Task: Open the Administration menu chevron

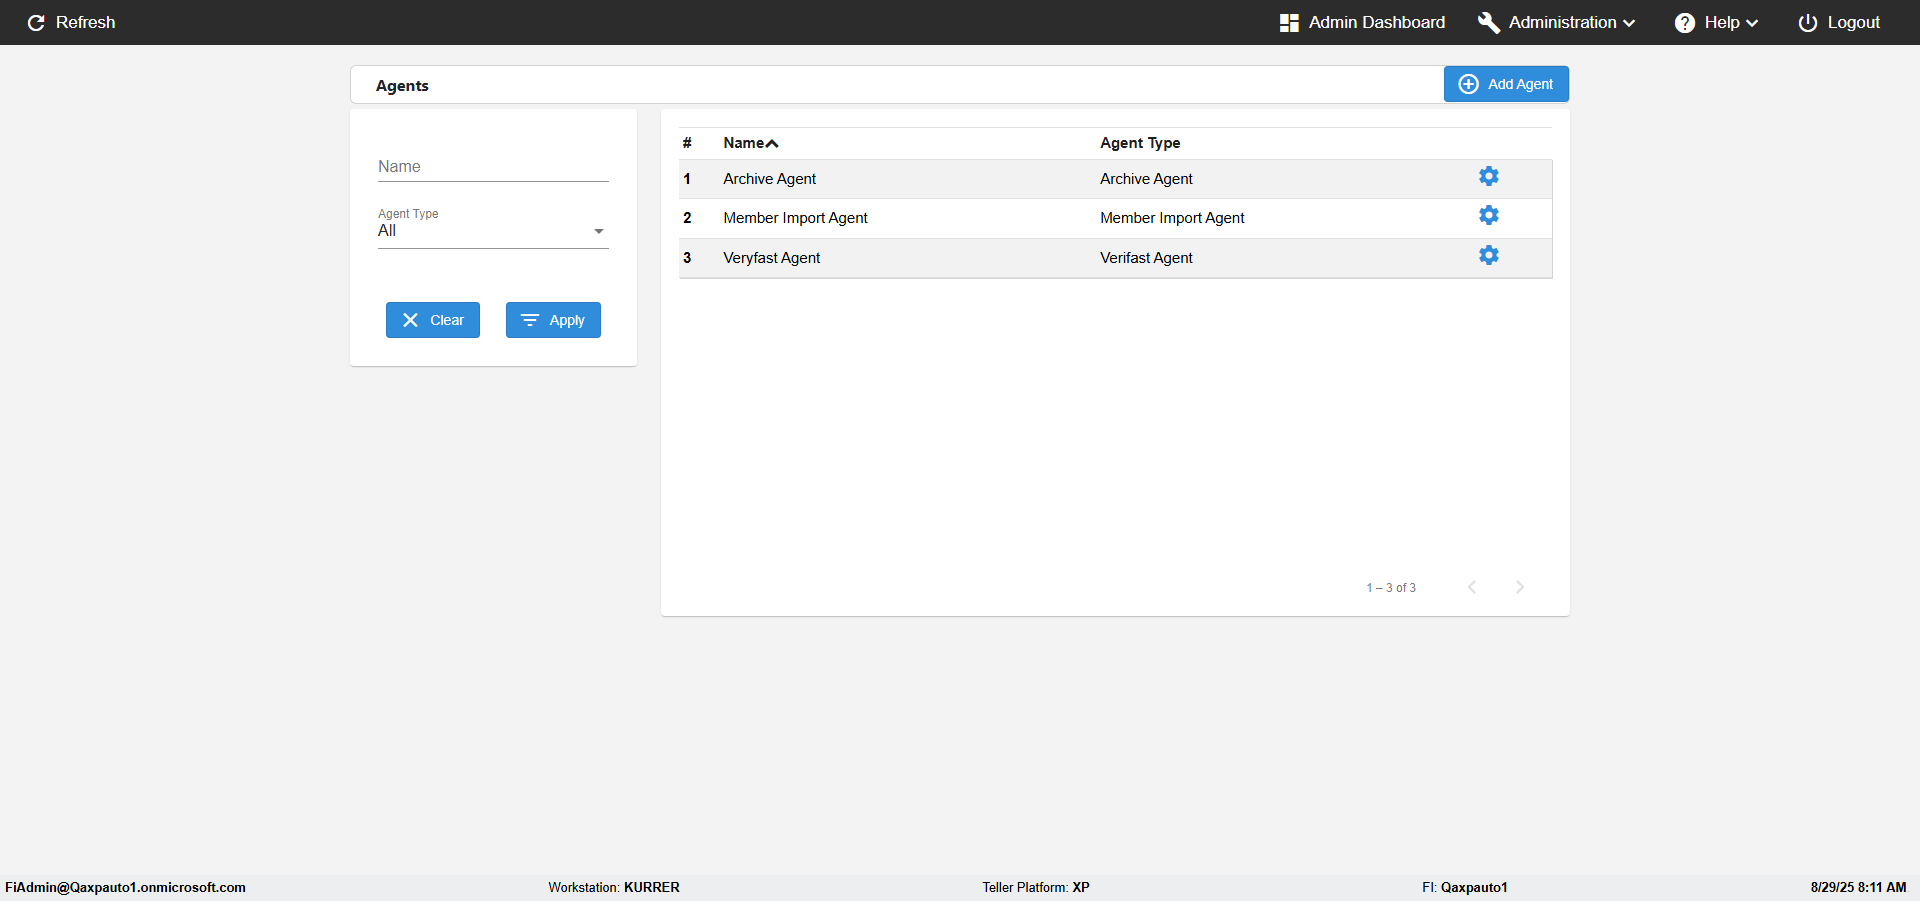Action: [x=1629, y=23]
